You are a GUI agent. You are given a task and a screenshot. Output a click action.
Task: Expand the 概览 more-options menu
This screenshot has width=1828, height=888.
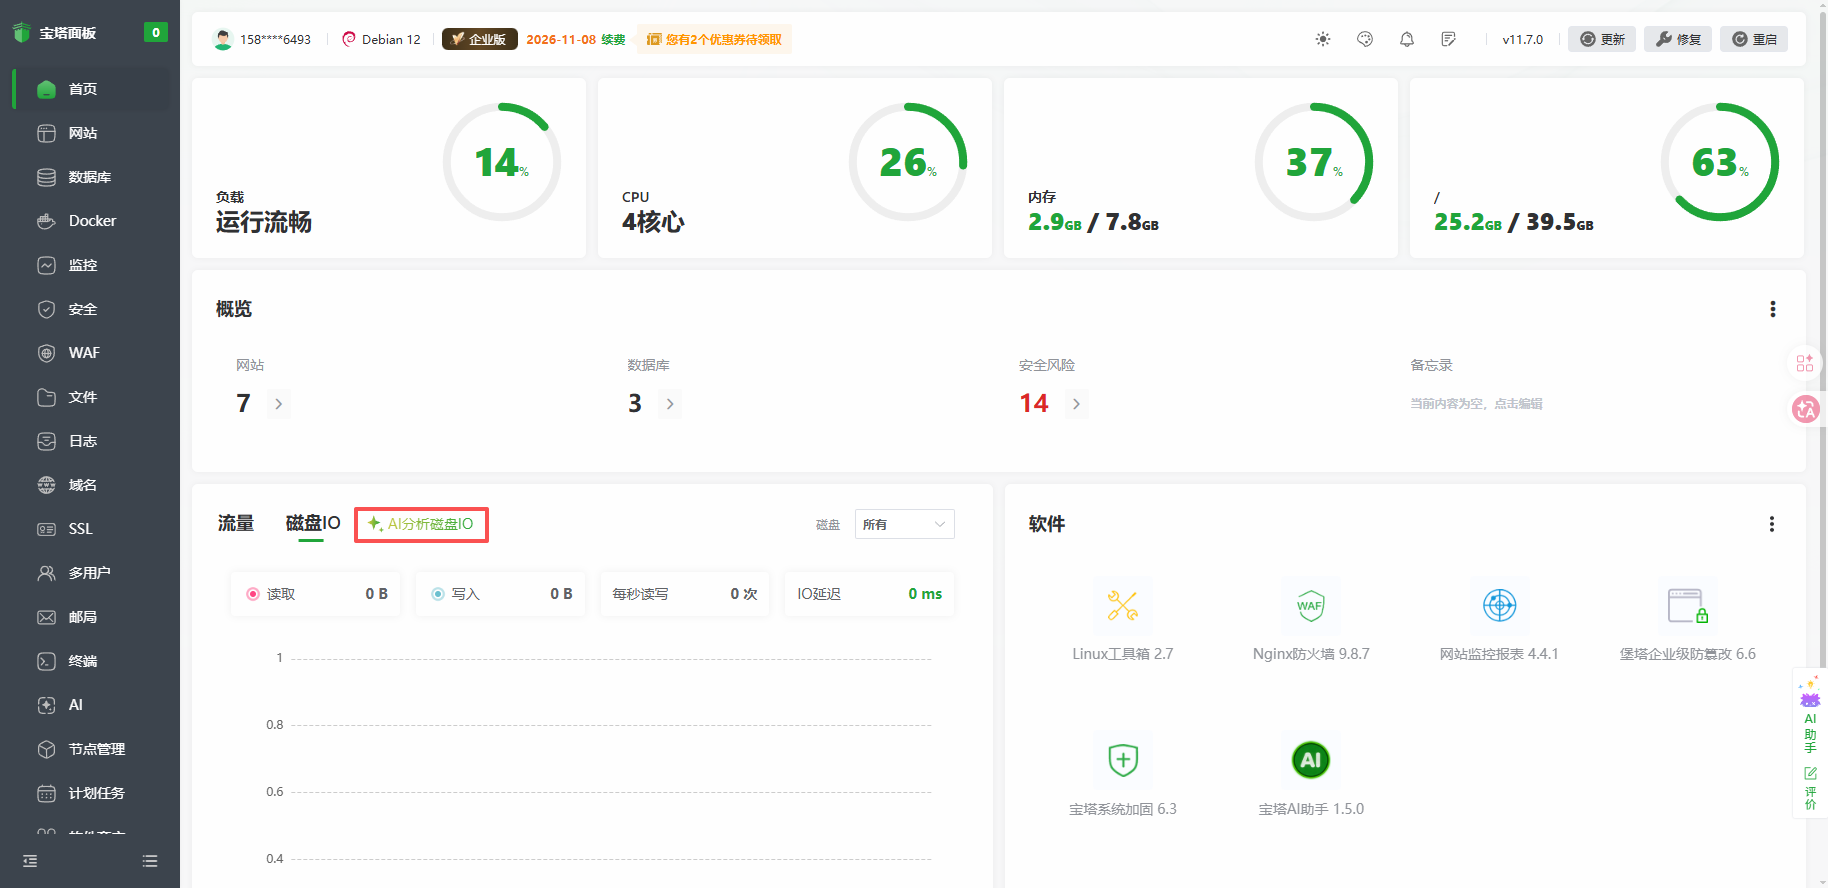click(x=1772, y=309)
